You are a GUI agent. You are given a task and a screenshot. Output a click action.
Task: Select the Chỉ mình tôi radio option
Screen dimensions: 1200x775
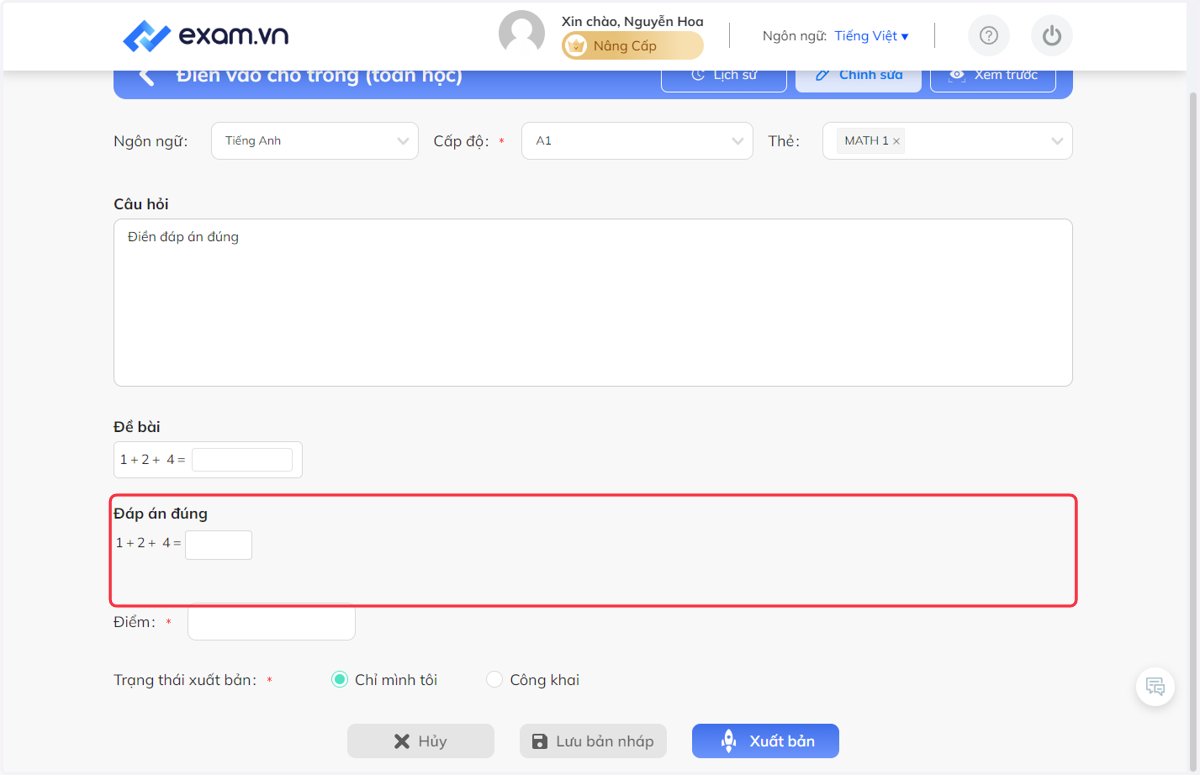[339, 680]
